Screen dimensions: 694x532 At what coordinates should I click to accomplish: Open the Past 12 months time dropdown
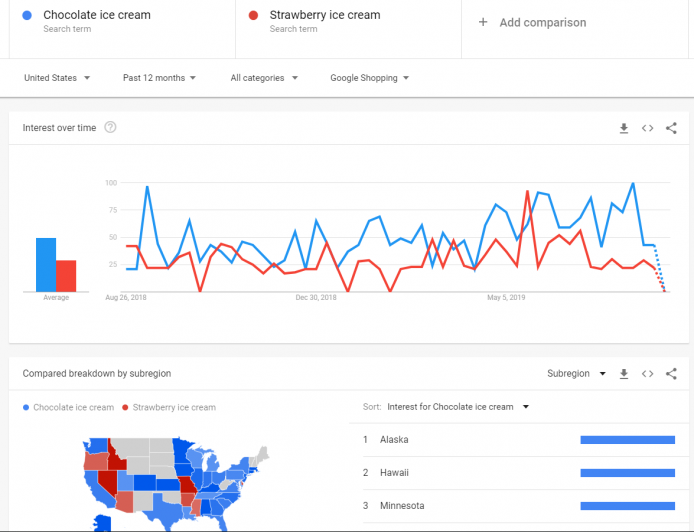159,78
